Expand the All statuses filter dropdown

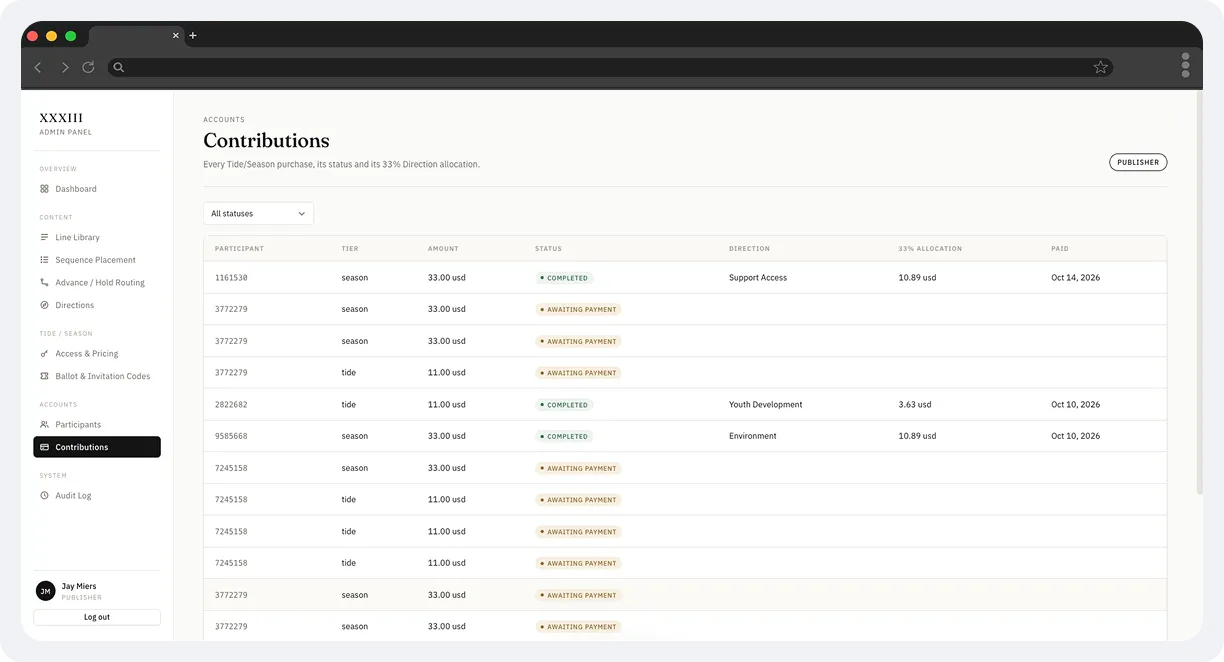pos(258,214)
